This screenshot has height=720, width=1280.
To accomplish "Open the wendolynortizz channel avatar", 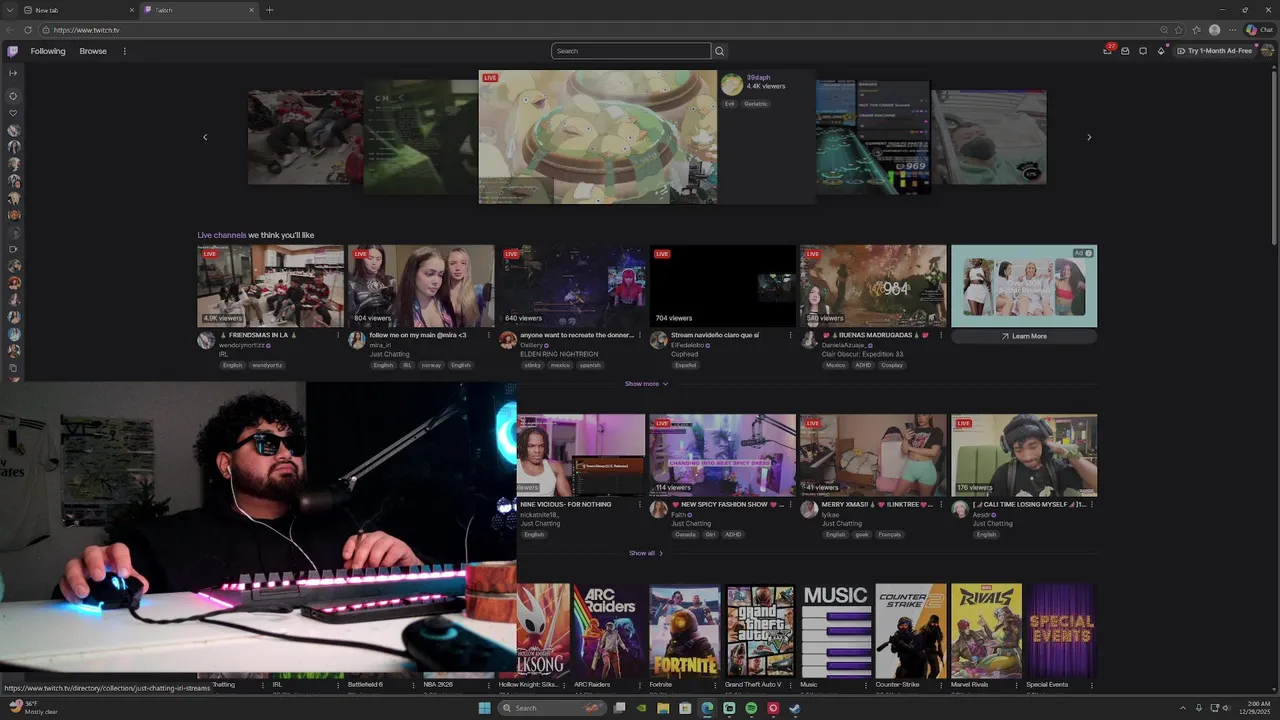I will [206, 341].
